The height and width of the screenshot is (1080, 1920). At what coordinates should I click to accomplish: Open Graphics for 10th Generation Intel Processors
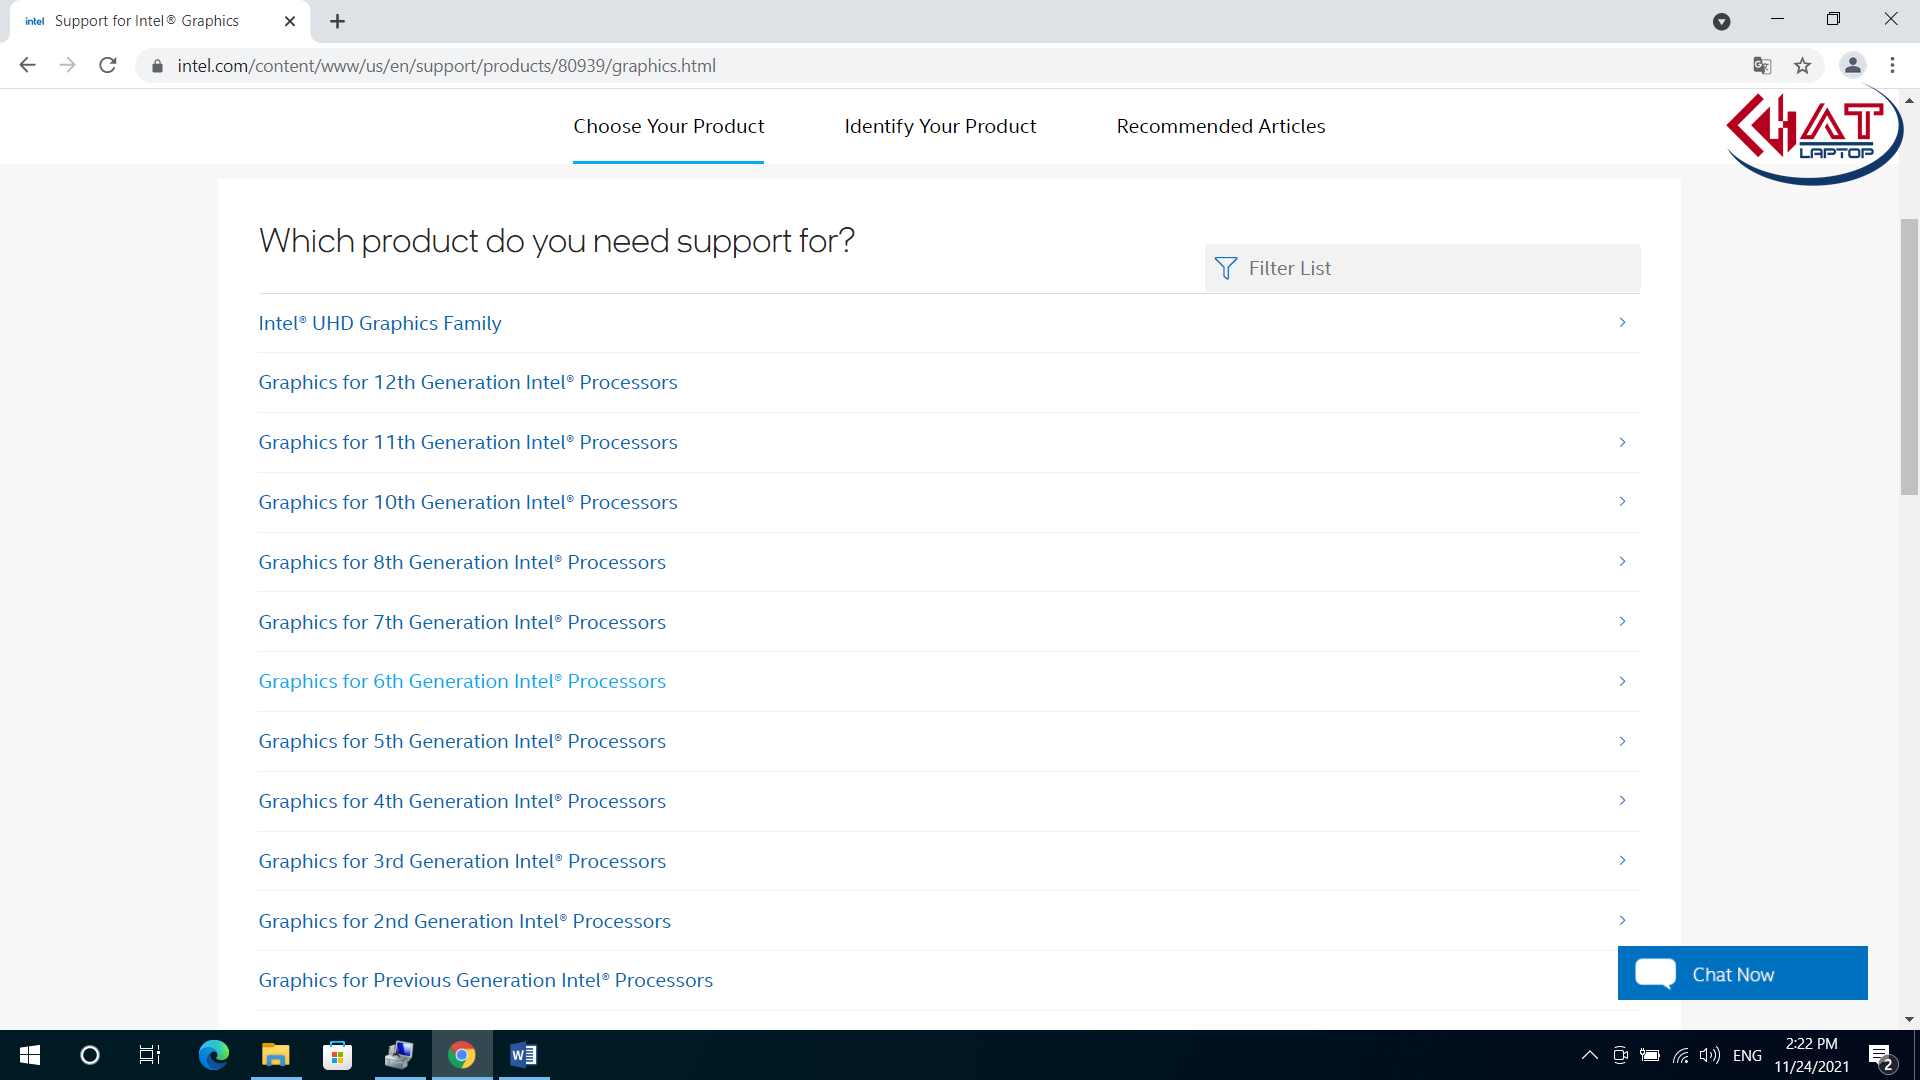(468, 502)
